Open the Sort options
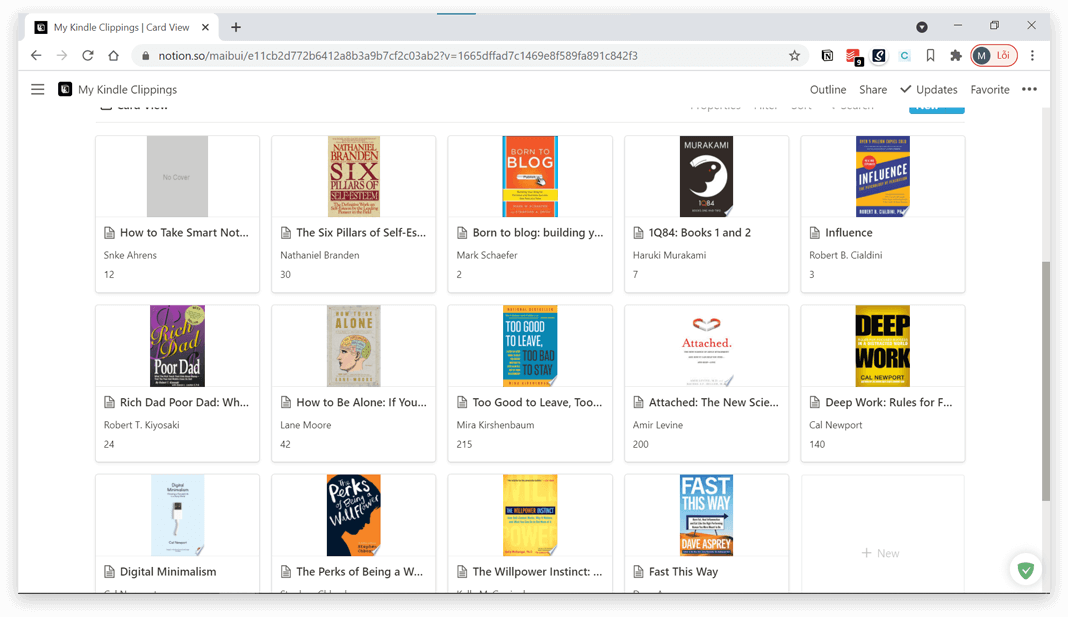The height and width of the screenshot is (617, 1068). click(801, 105)
